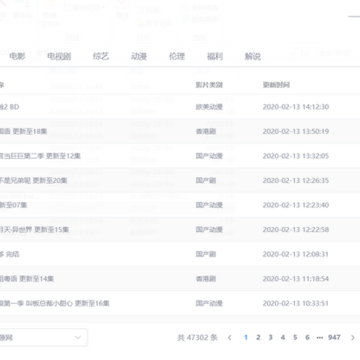Screen dimensions: 360x360
Task: Jump to last page 947
Action: click(334, 338)
